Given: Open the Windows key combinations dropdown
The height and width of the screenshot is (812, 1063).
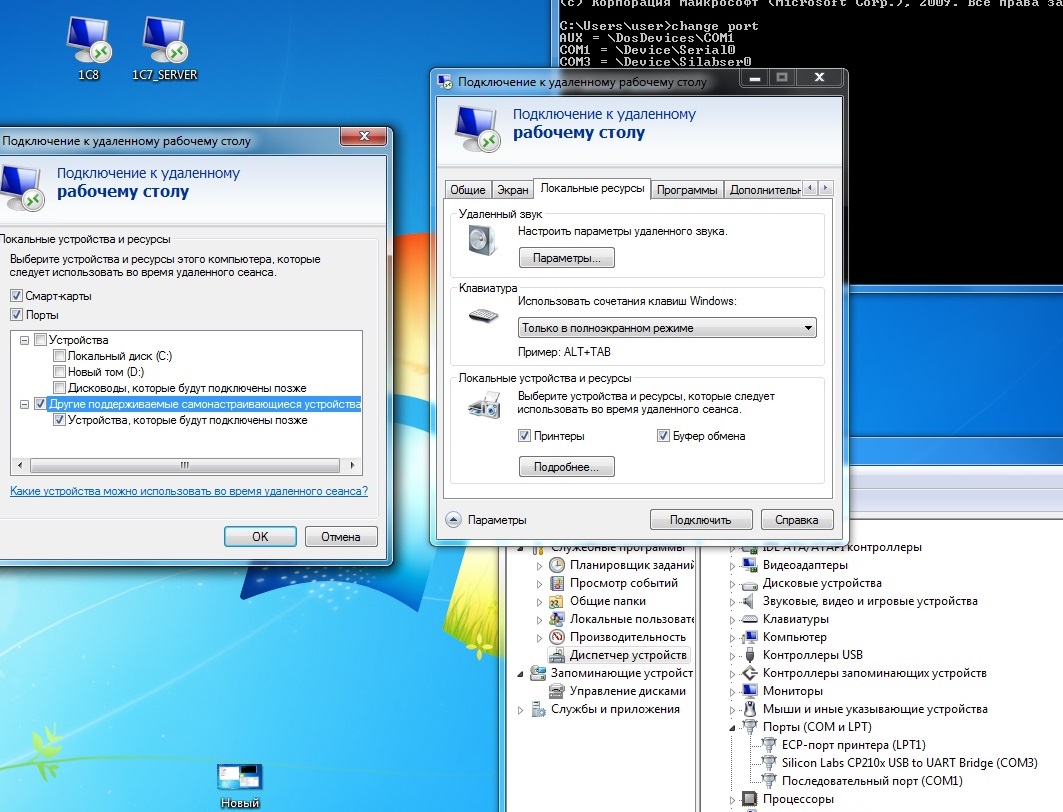Looking at the screenshot, I should click(x=667, y=328).
